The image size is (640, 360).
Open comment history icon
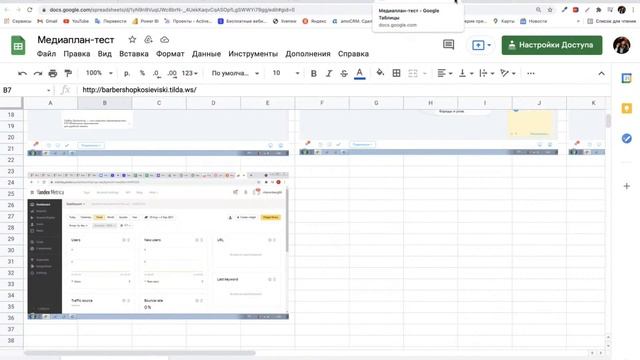[449, 44]
